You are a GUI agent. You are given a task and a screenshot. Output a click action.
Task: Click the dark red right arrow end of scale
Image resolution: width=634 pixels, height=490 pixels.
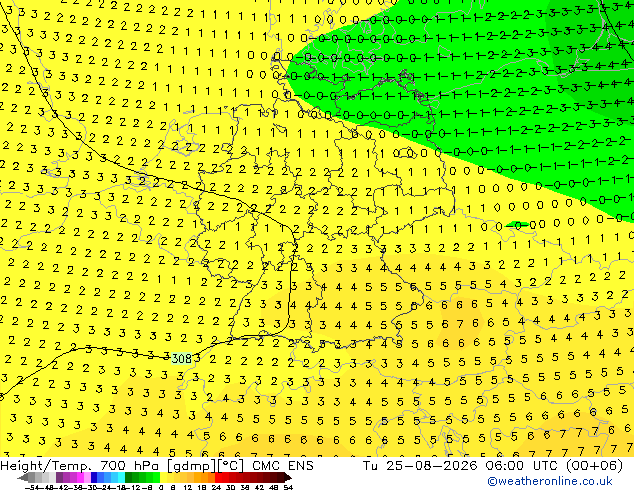pyautogui.click(x=287, y=477)
